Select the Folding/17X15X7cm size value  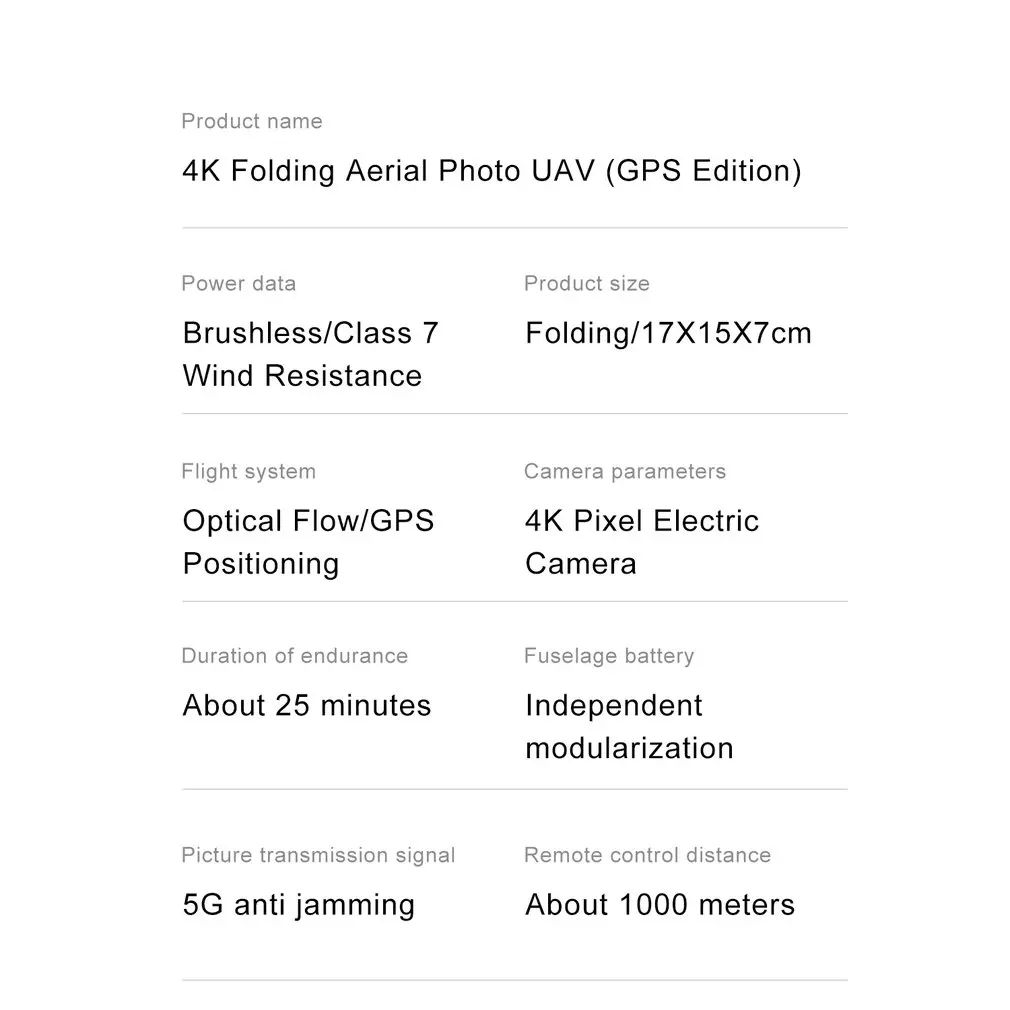(x=668, y=333)
